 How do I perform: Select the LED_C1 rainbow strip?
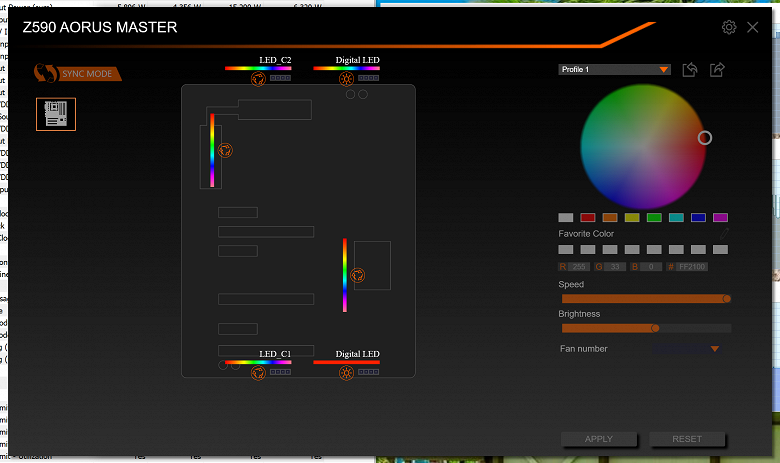pos(258,362)
